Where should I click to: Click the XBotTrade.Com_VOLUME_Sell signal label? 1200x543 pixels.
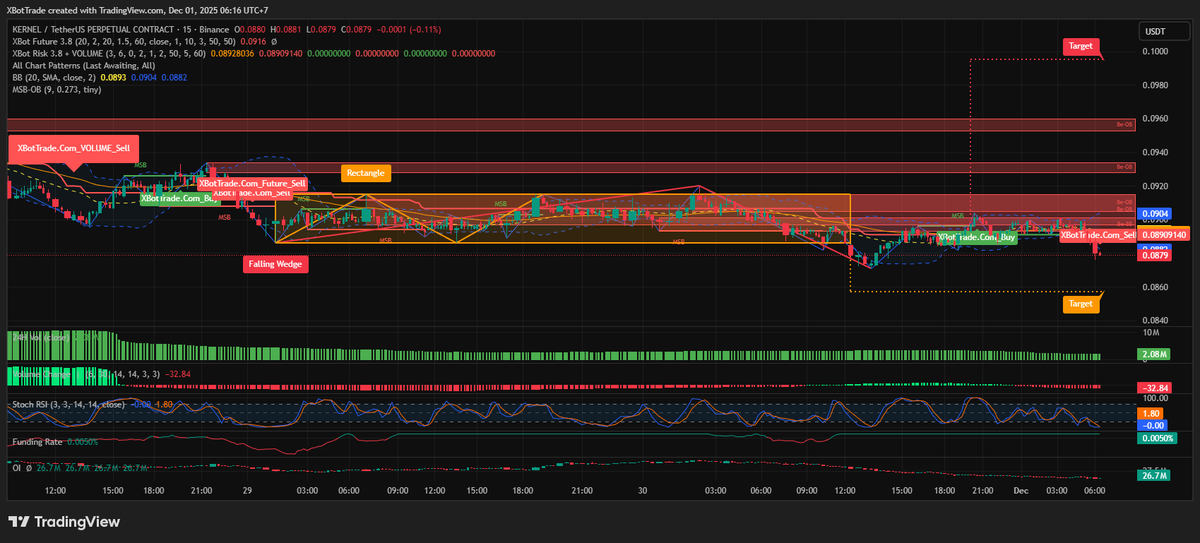(73, 148)
